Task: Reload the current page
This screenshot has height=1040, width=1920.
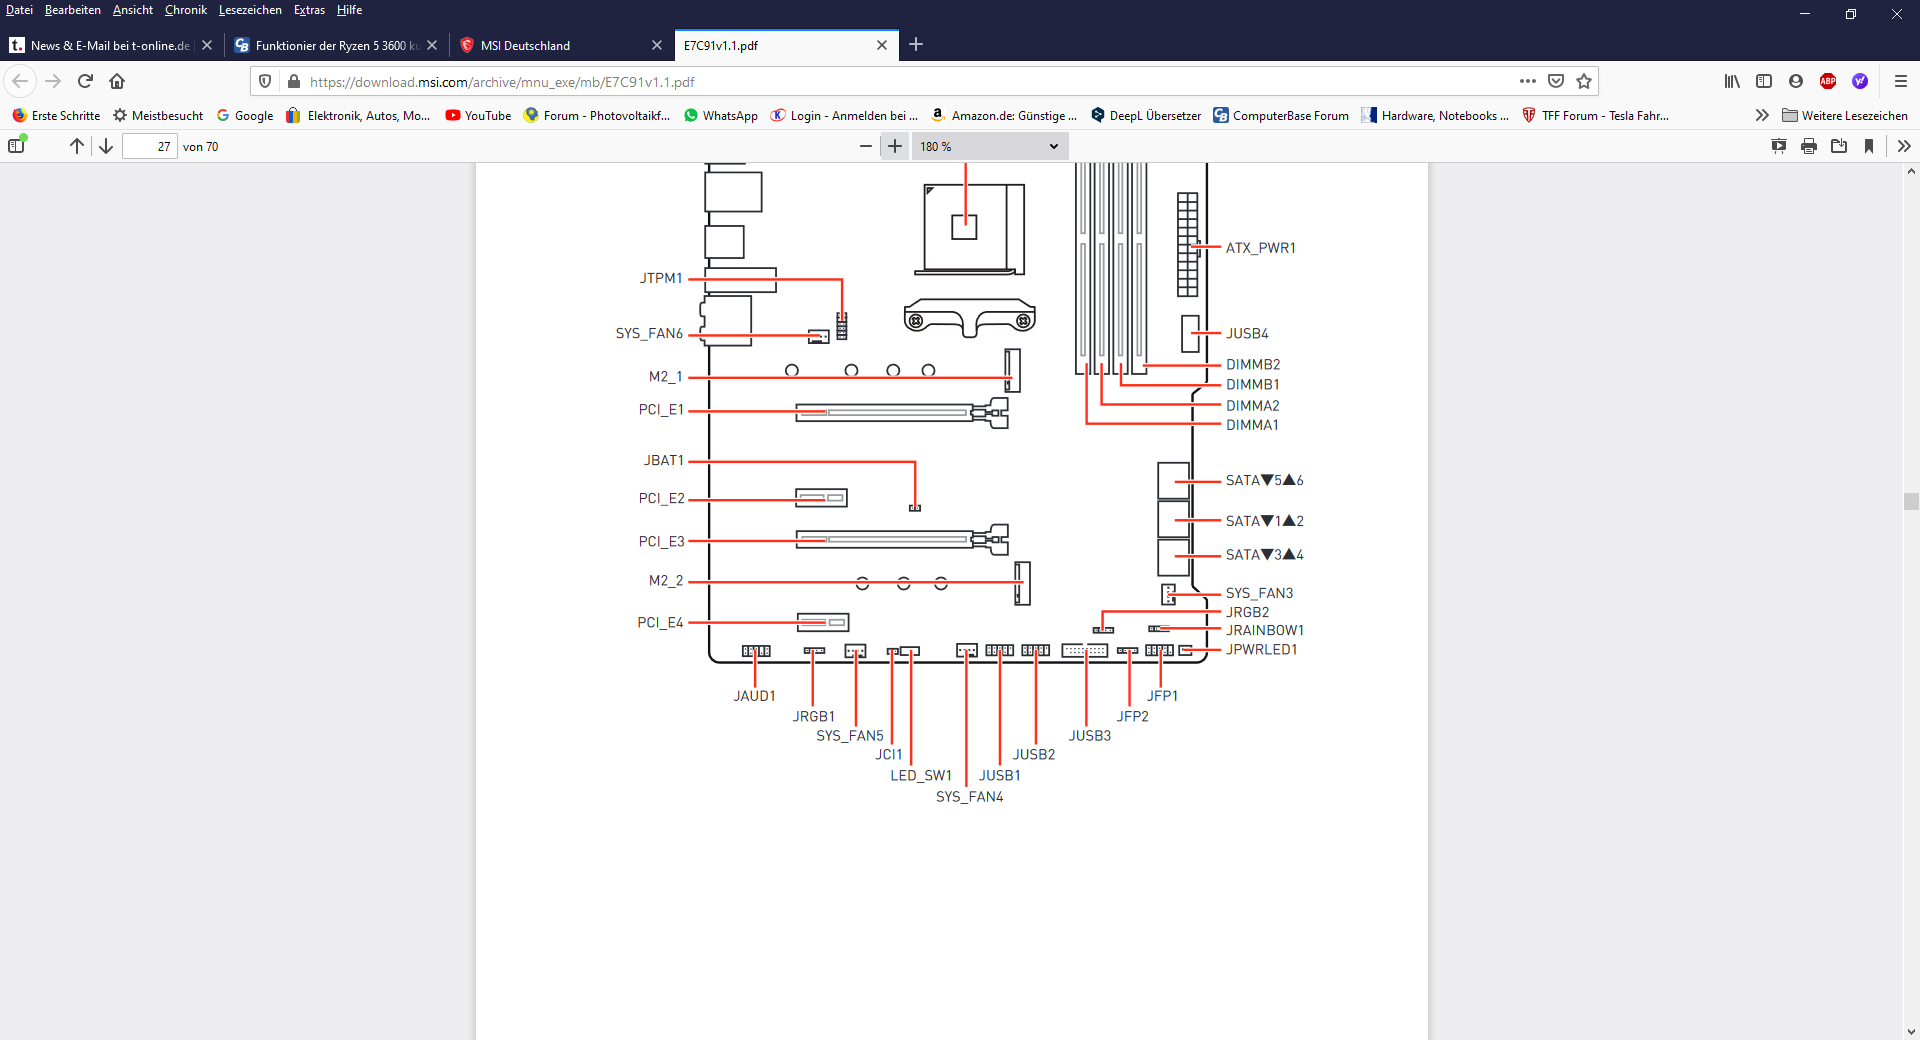Action: point(85,81)
